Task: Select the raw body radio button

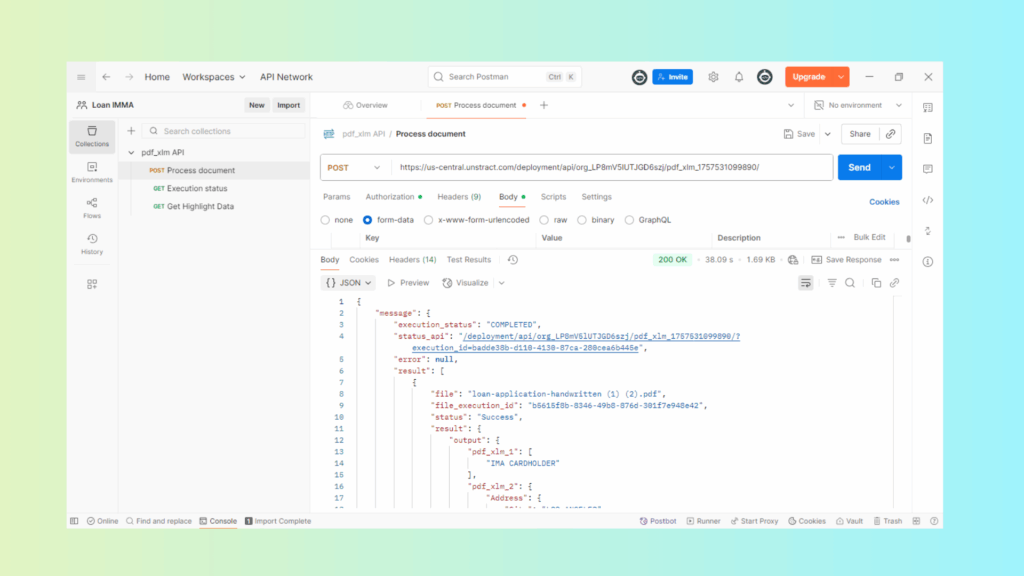Action: (x=545, y=220)
